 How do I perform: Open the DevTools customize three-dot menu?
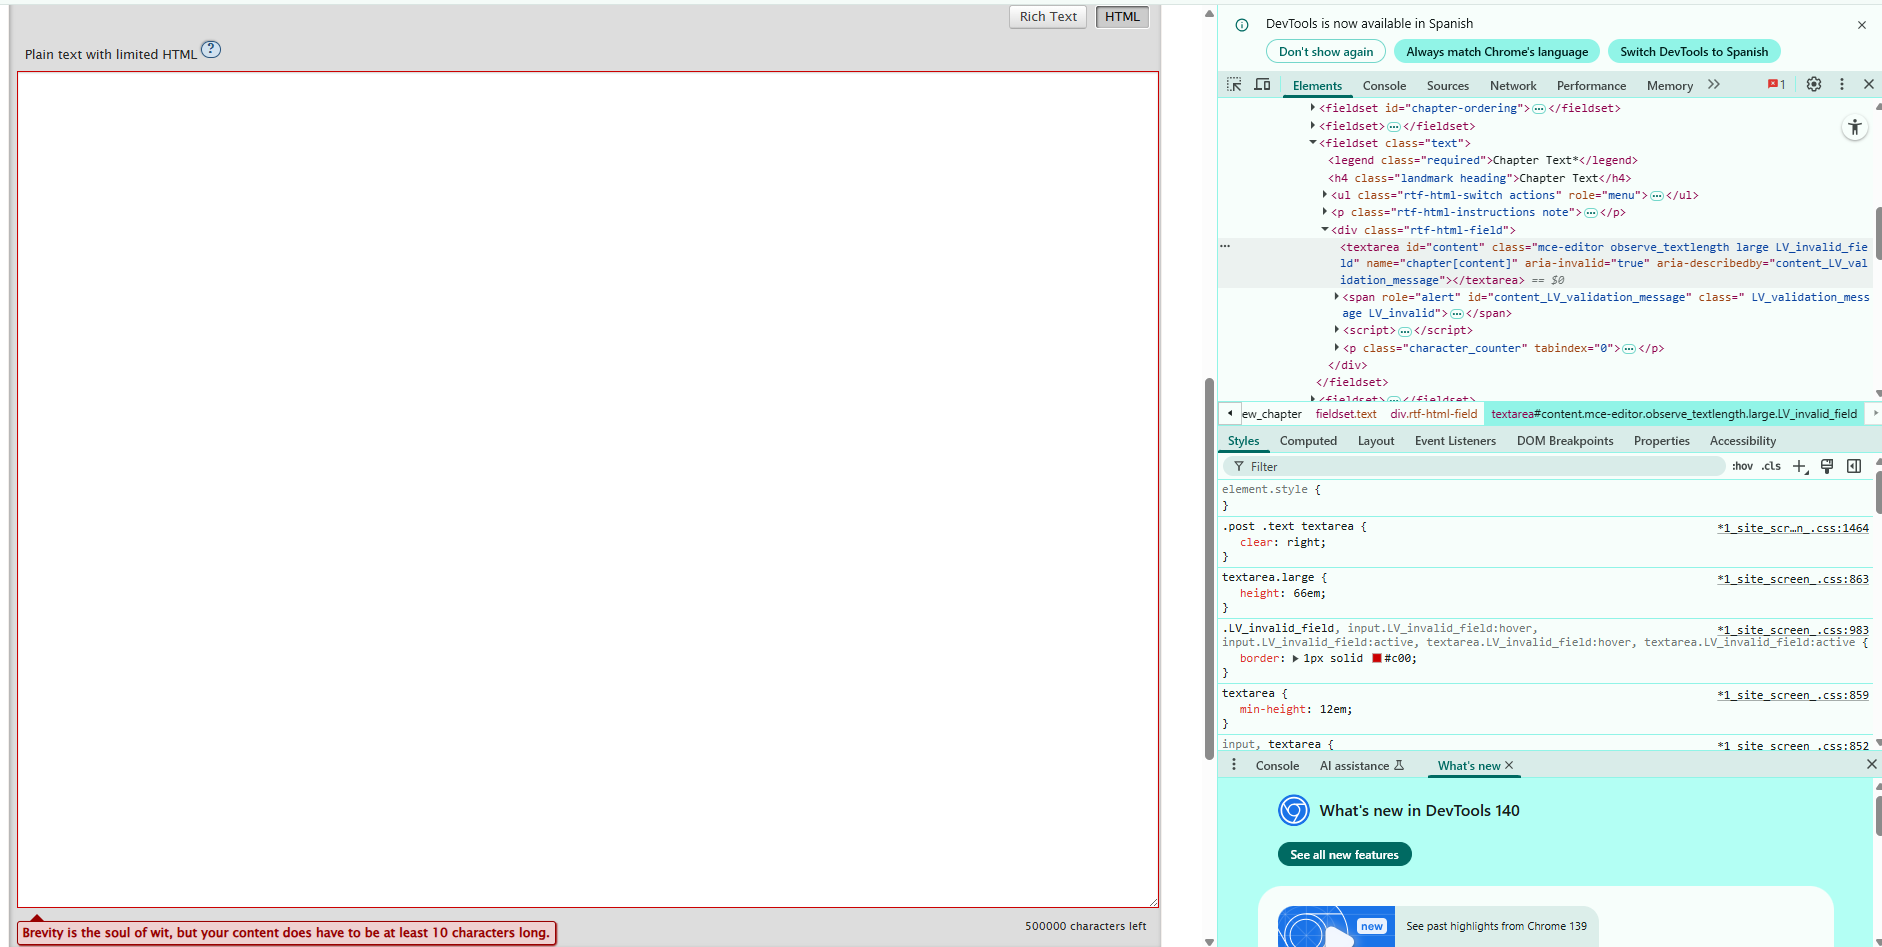coord(1842,84)
